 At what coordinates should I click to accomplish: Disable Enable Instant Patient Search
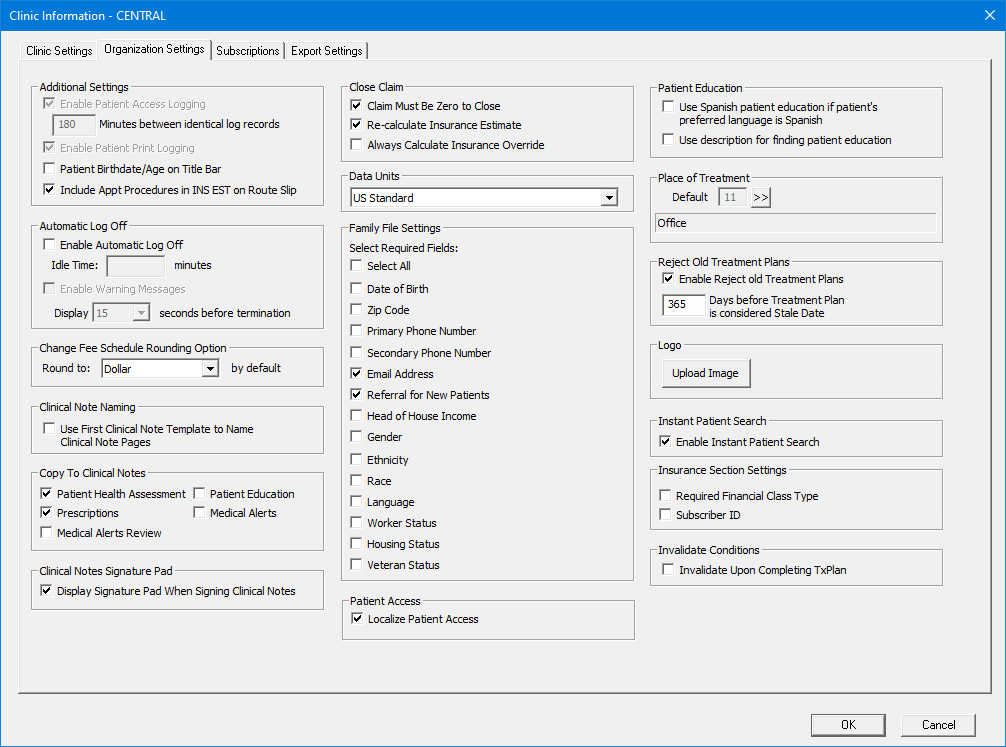coord(667,442)
